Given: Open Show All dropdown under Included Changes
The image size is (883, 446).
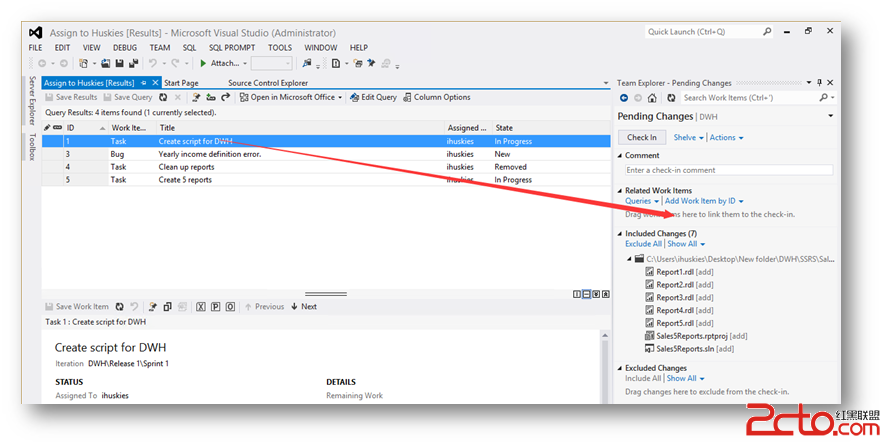Looking at the screenshot, I should click(x=686, y=244).
